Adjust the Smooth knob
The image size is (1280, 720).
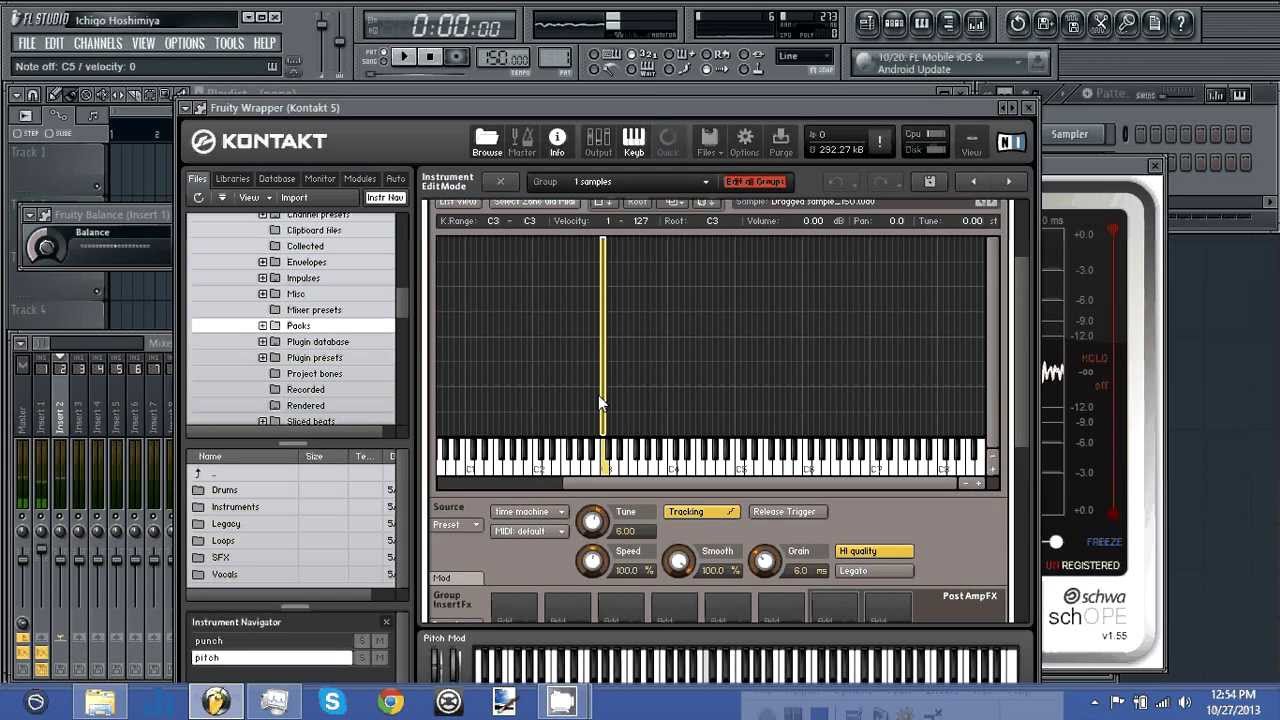(678, 561)
